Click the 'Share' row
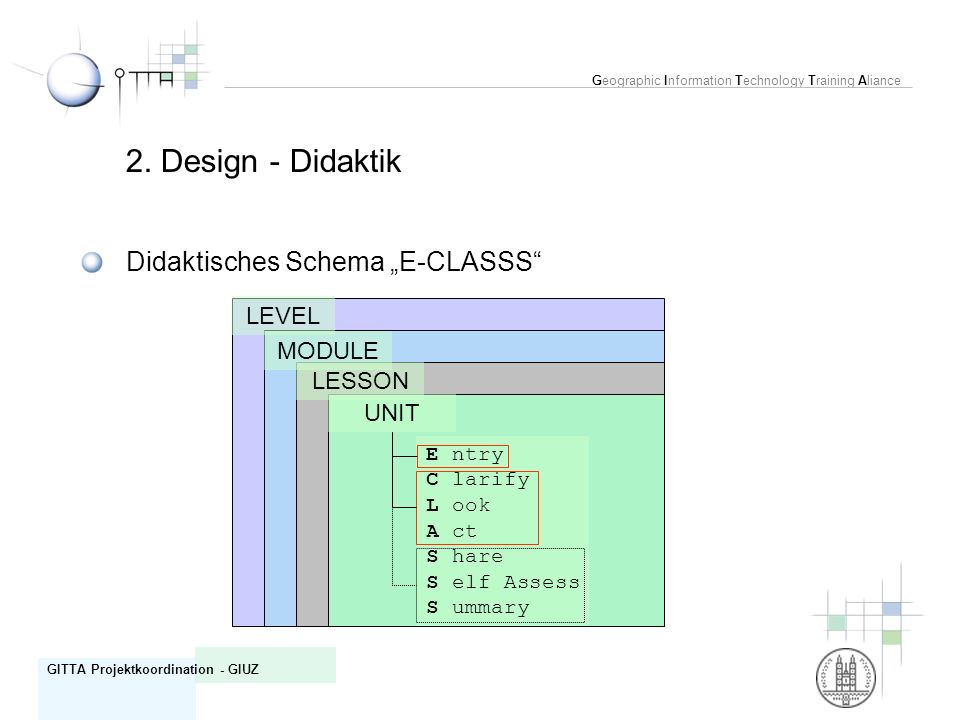Image resolution: width=960 pixels, height=720 pixels. pyautogui.click(x=465, y=557)
